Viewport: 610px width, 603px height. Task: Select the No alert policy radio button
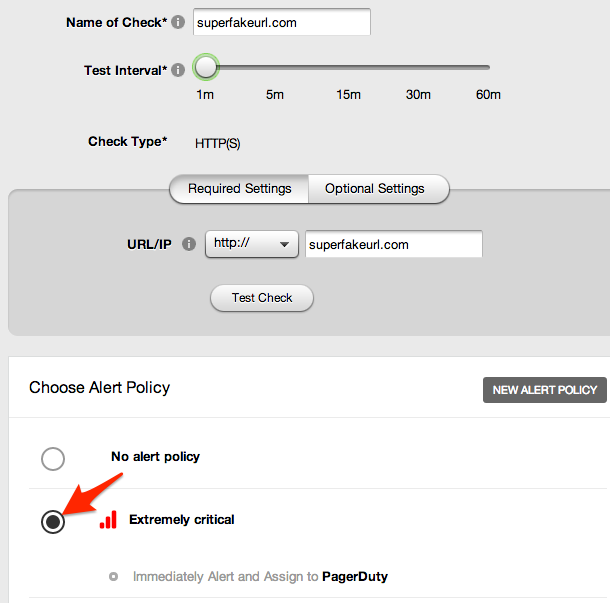click(53, 458)
